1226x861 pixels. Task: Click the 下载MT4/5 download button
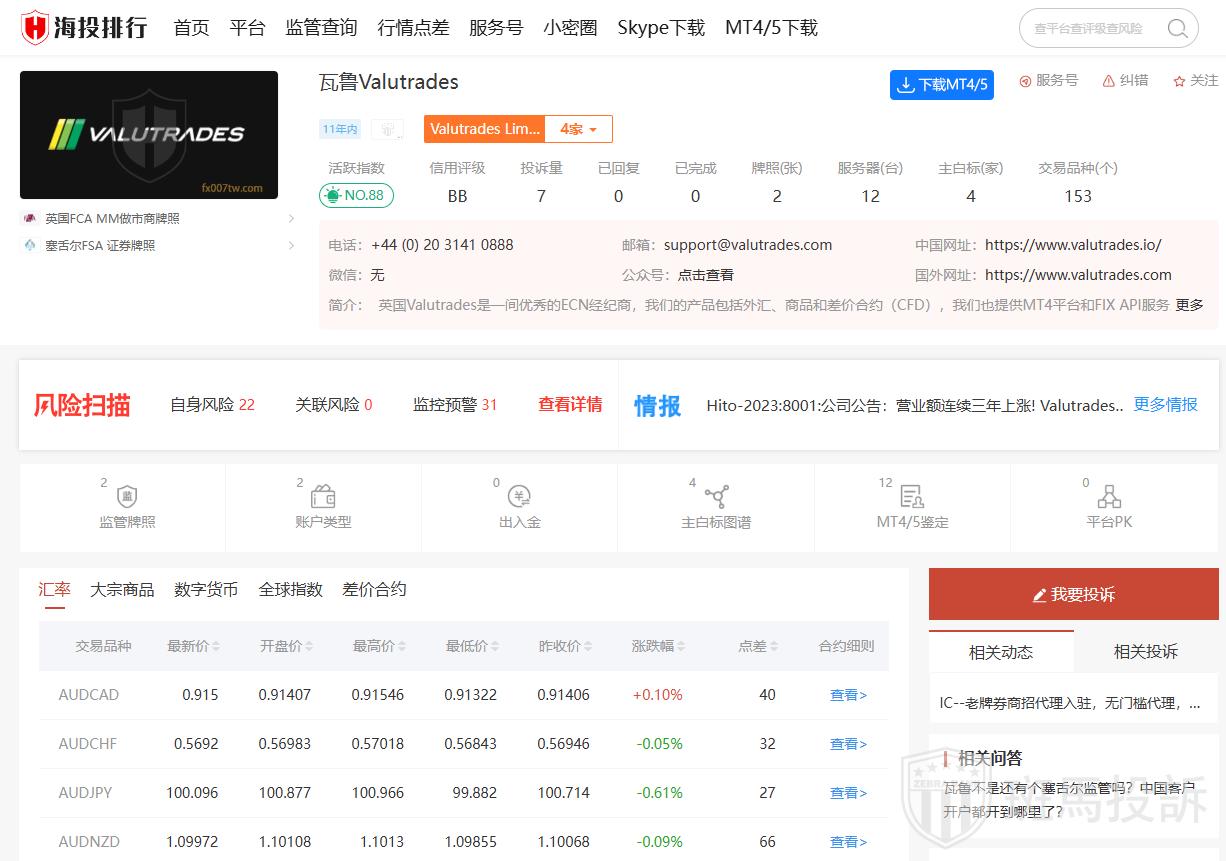(x=941, y=85)
